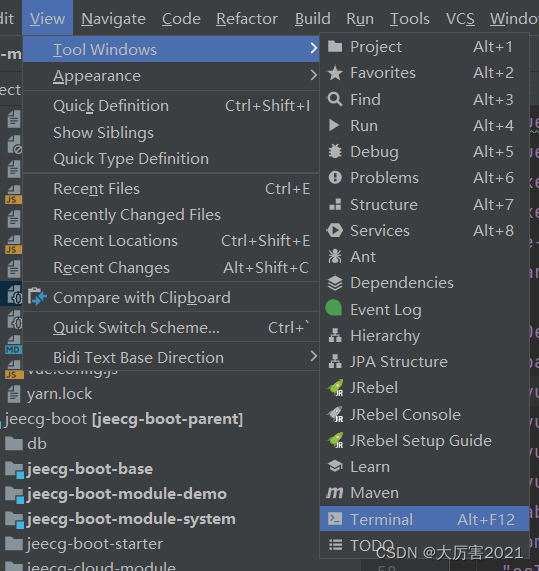Click the Terminal prompt icon
Viewport: 539px width, 571px height.
click(335, 519)
